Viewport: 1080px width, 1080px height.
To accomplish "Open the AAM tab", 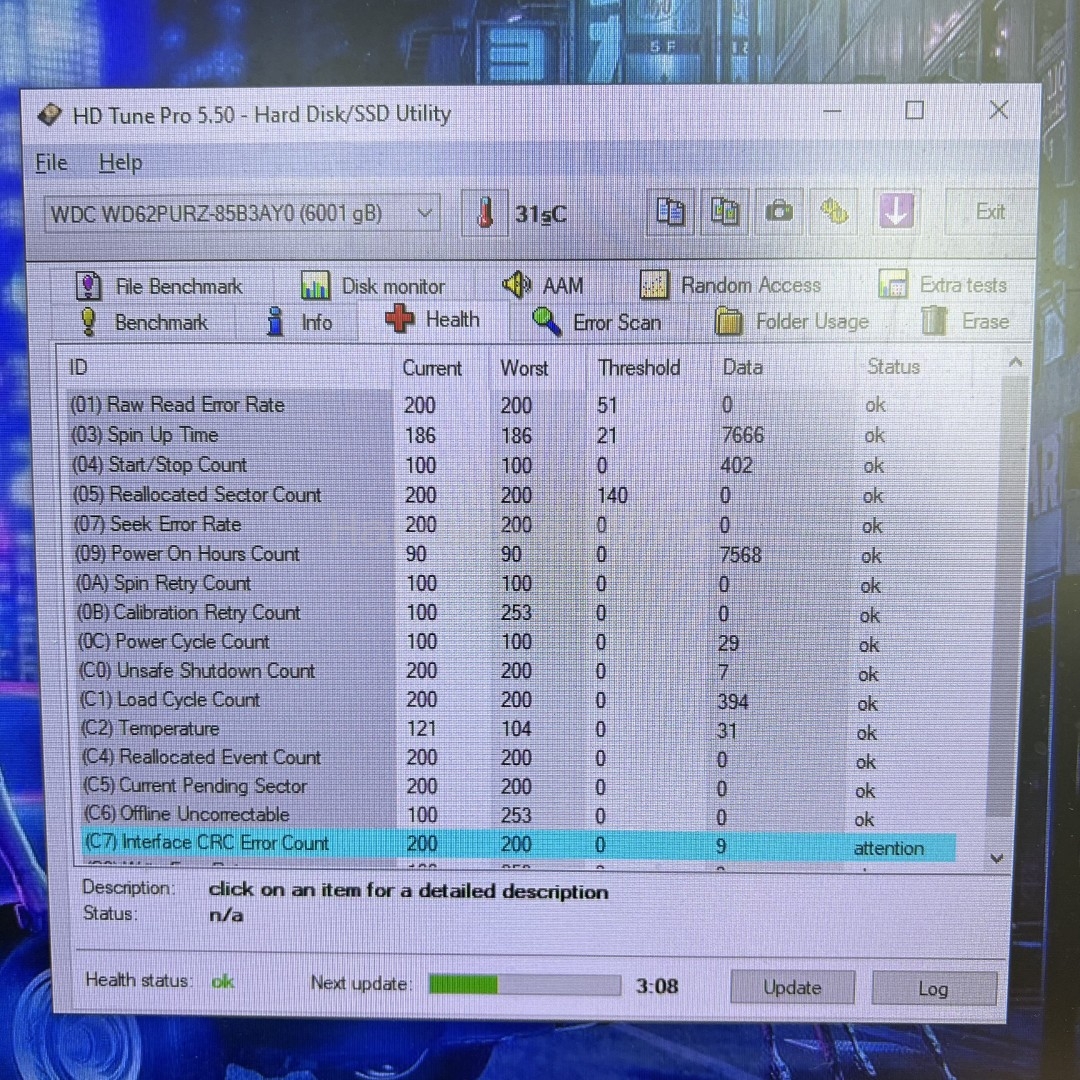I will point(543,284).
